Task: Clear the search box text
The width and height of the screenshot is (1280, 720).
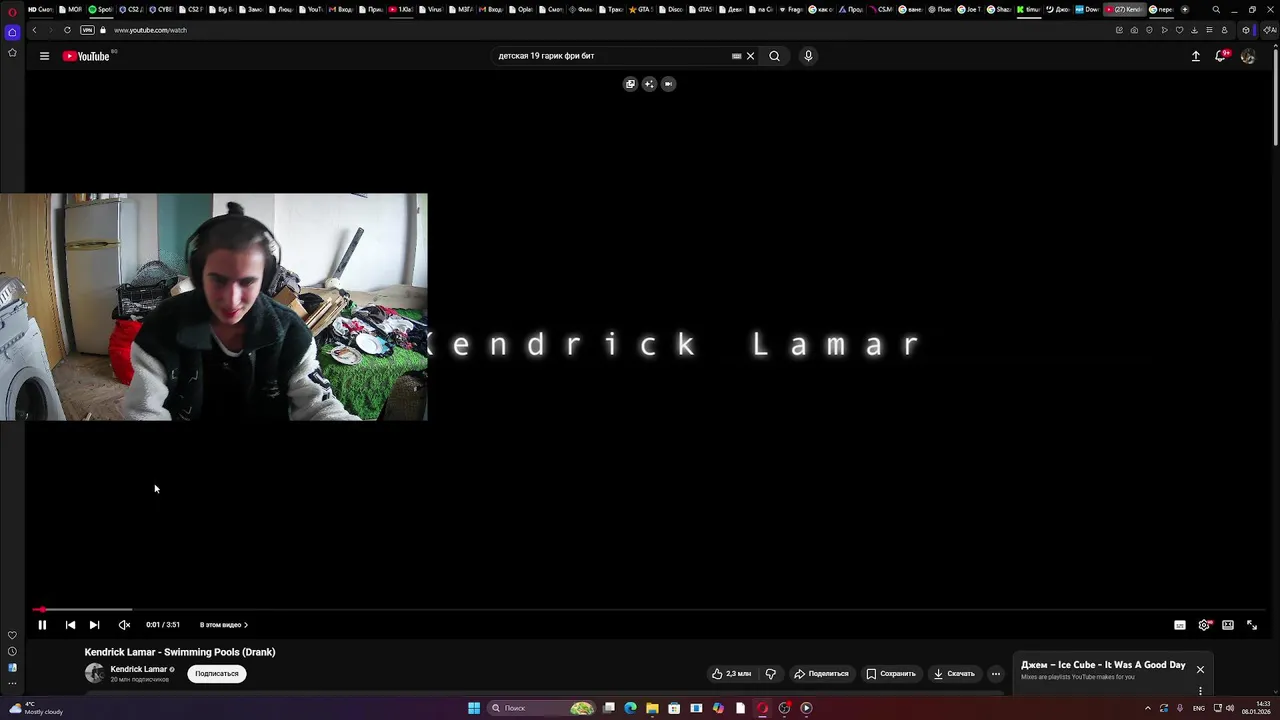Action: pos(750,56)
